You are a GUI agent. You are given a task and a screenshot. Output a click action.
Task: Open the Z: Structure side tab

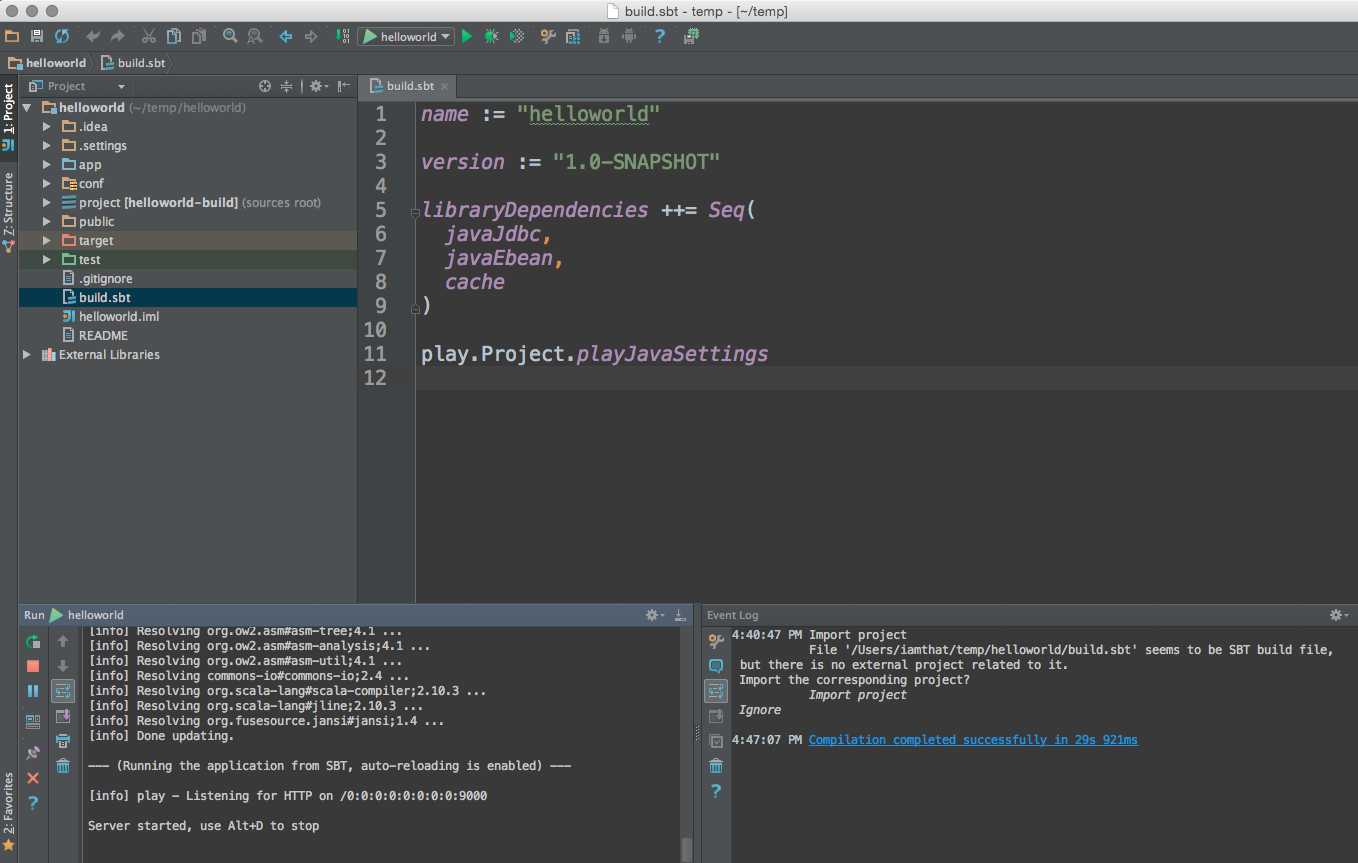pyautogui.click(x=9, y=212)
